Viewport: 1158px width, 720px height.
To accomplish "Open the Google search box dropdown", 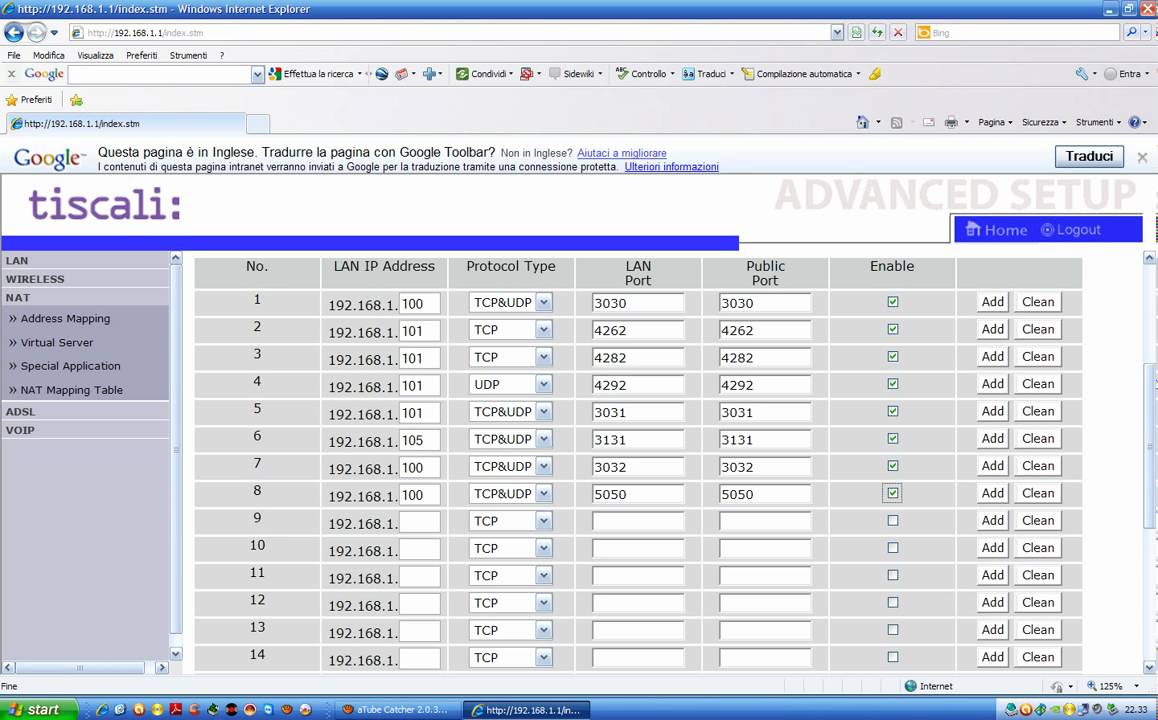I will click(257, 74).
